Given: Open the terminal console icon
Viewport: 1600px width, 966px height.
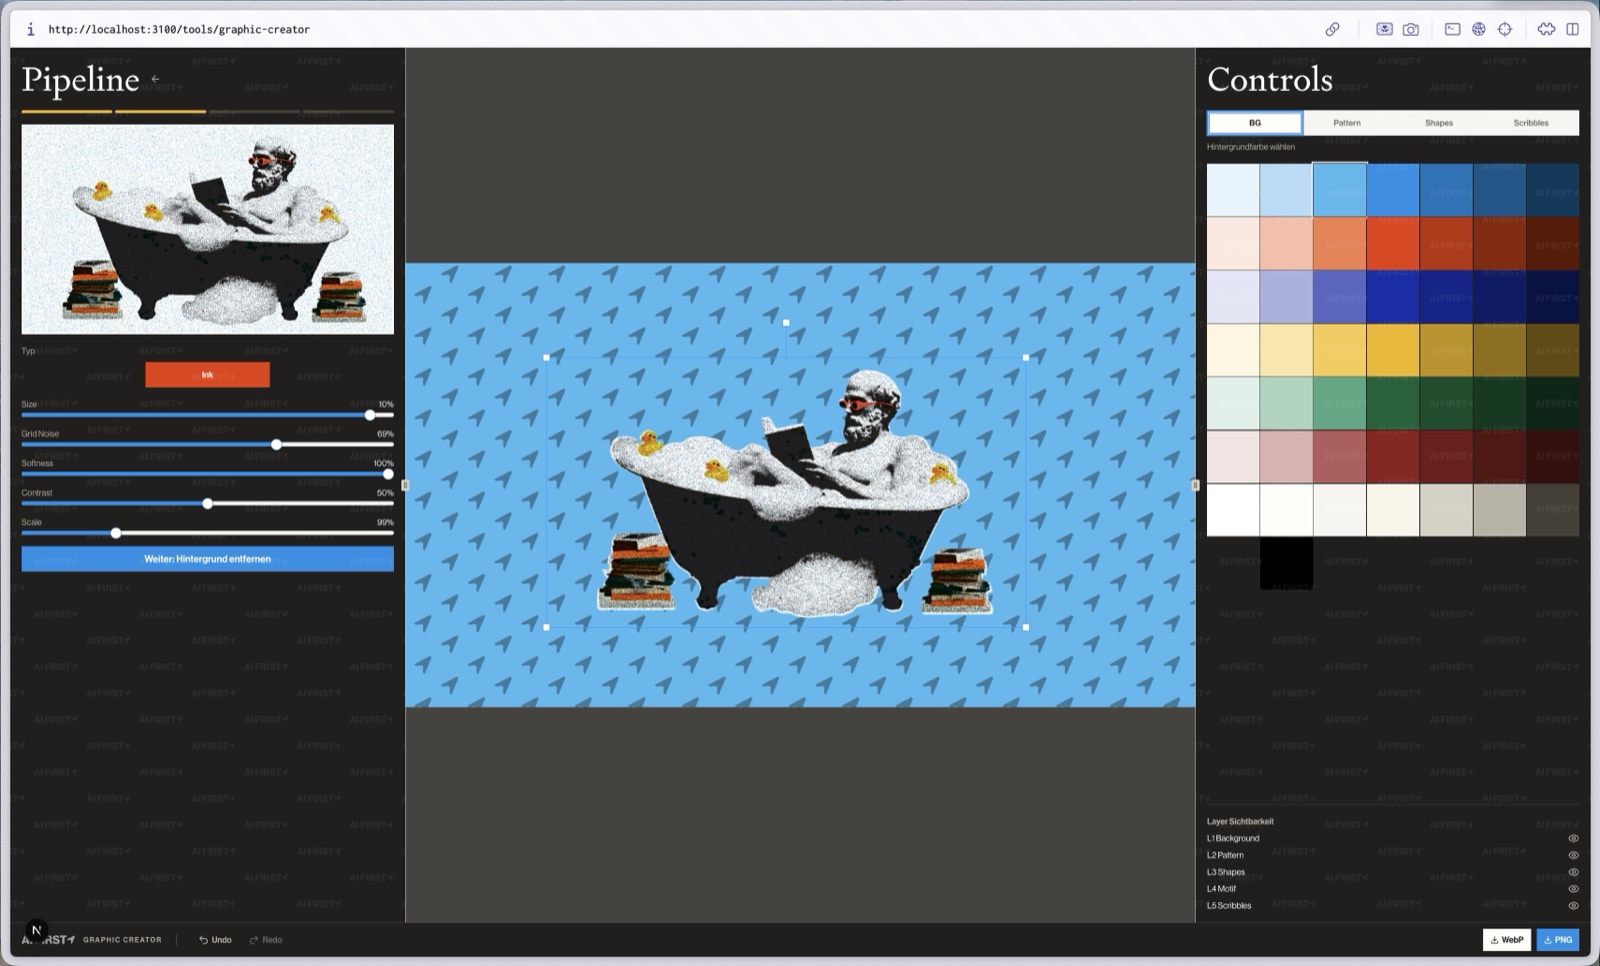Looking at the screenshot, I should 1452,29.
